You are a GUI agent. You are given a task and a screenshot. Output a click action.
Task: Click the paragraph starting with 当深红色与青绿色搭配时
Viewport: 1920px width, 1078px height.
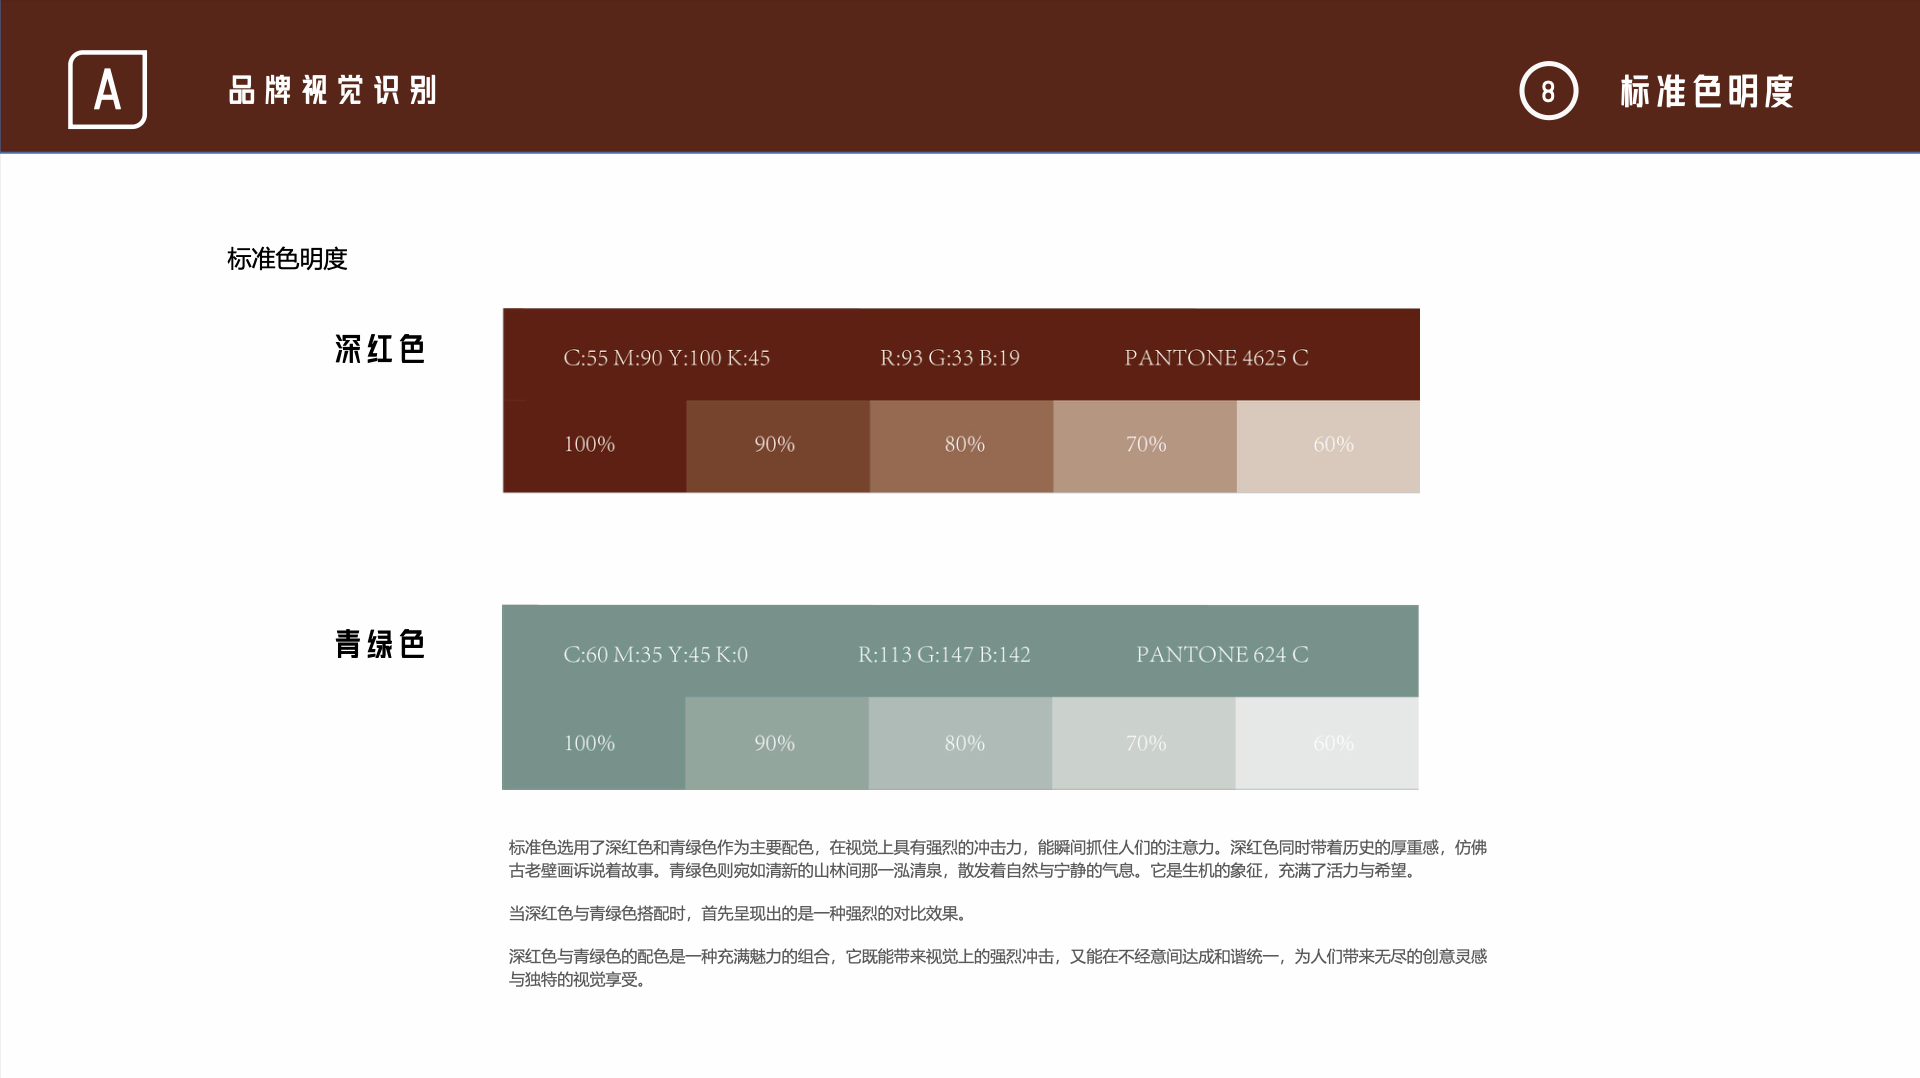738,913
